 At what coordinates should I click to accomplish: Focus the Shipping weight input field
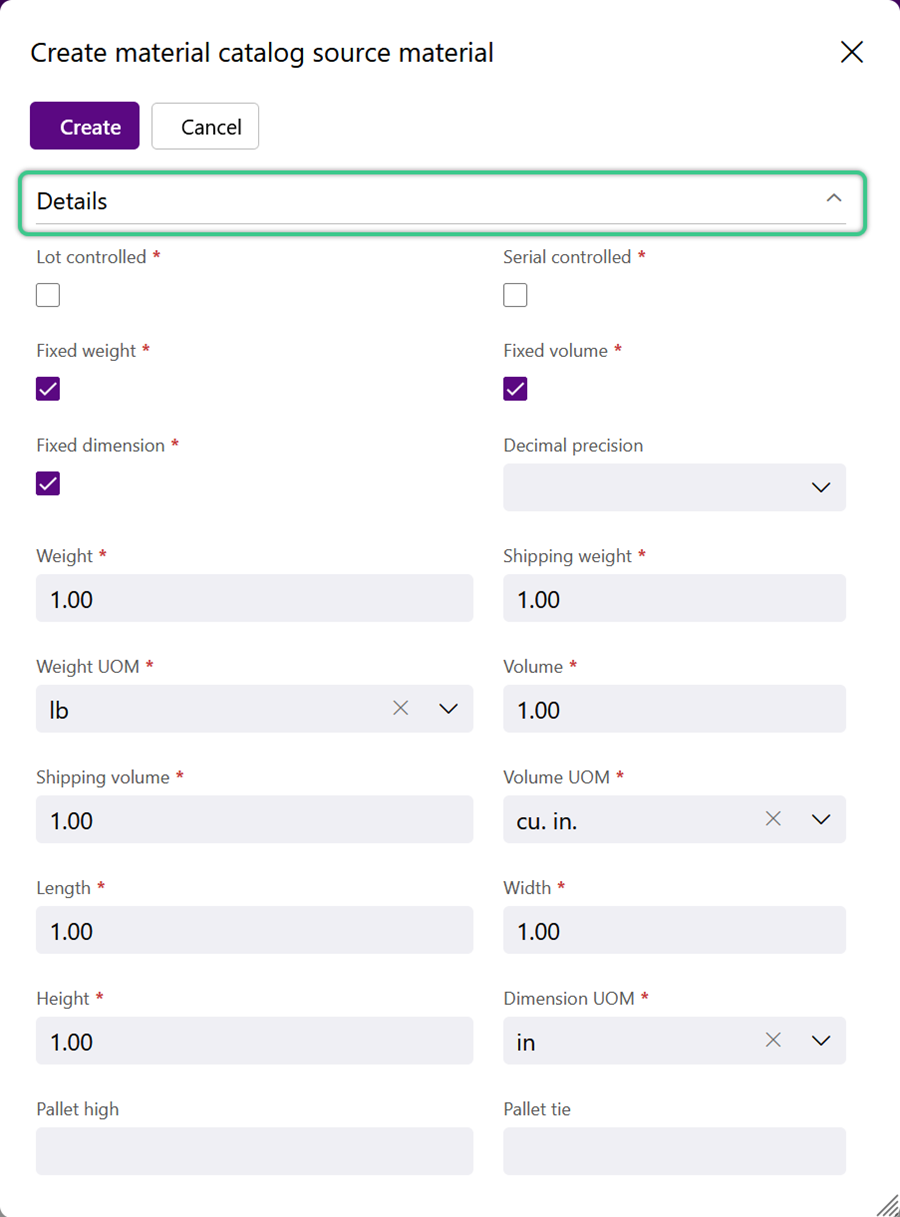coord(674,598)
